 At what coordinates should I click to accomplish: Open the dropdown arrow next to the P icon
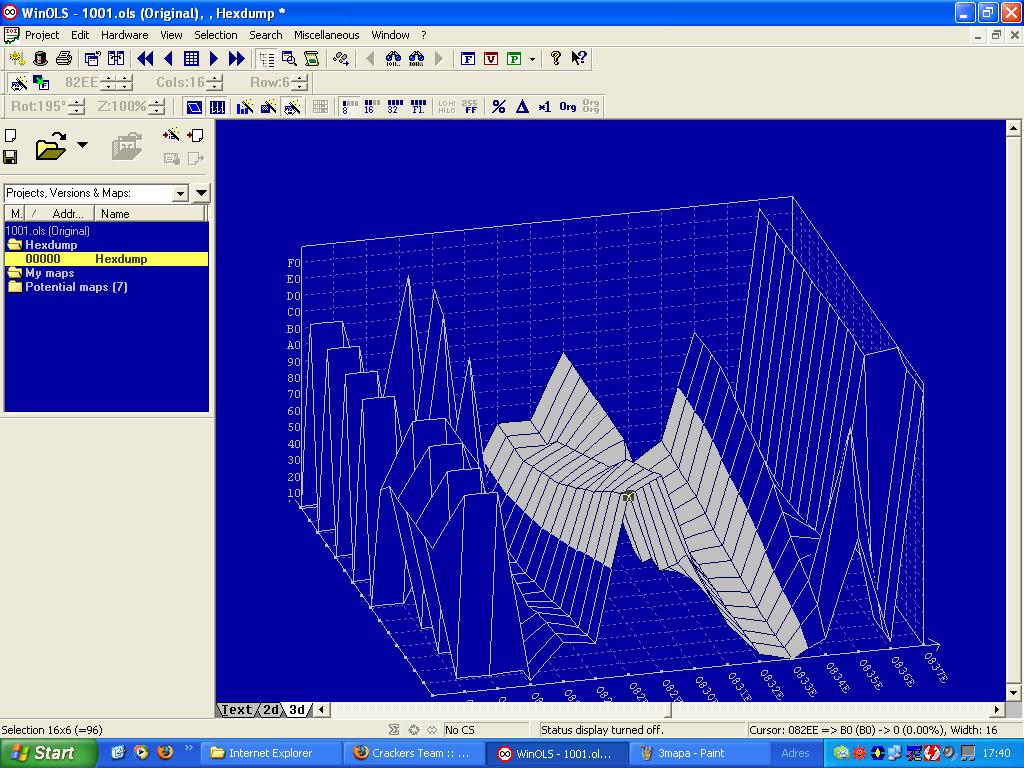click(532, 59)
